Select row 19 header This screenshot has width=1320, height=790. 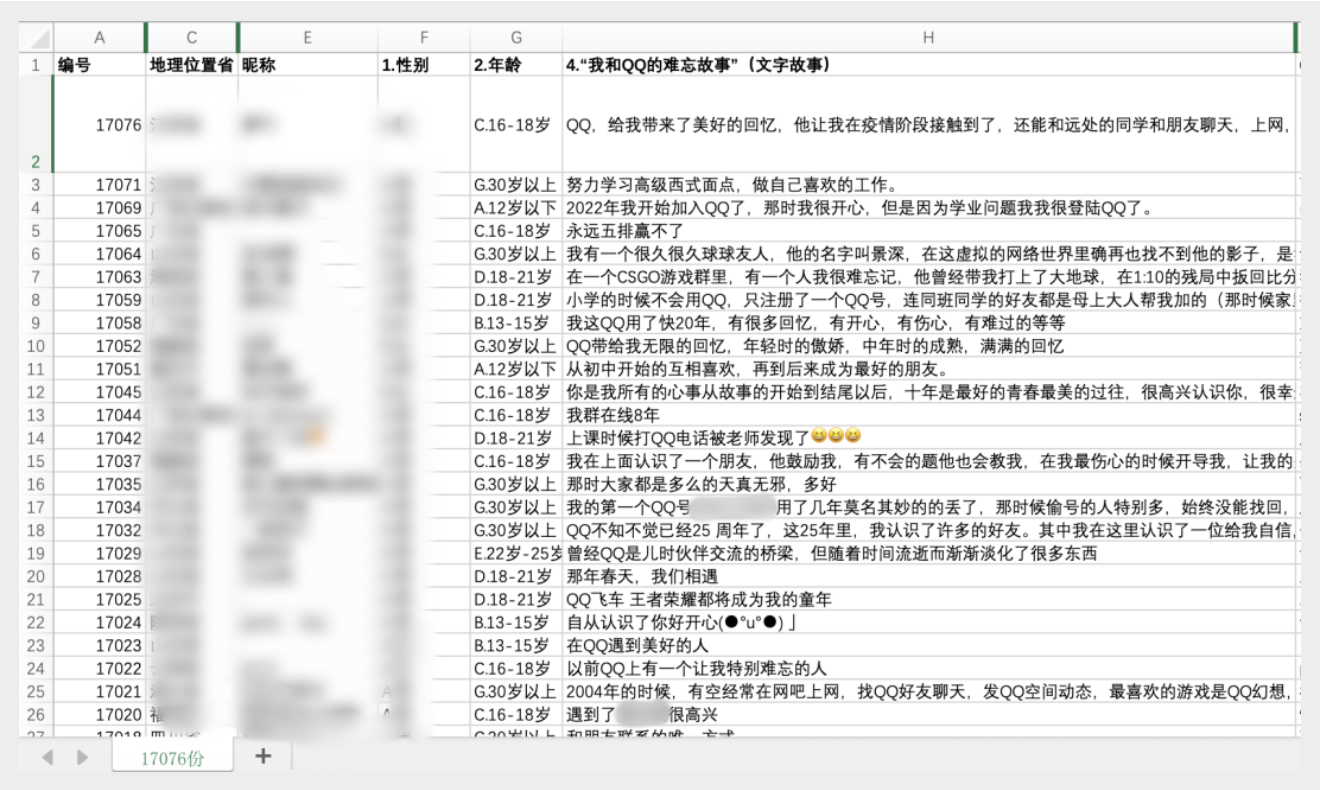pyautogui.click(x=36, y=553)
